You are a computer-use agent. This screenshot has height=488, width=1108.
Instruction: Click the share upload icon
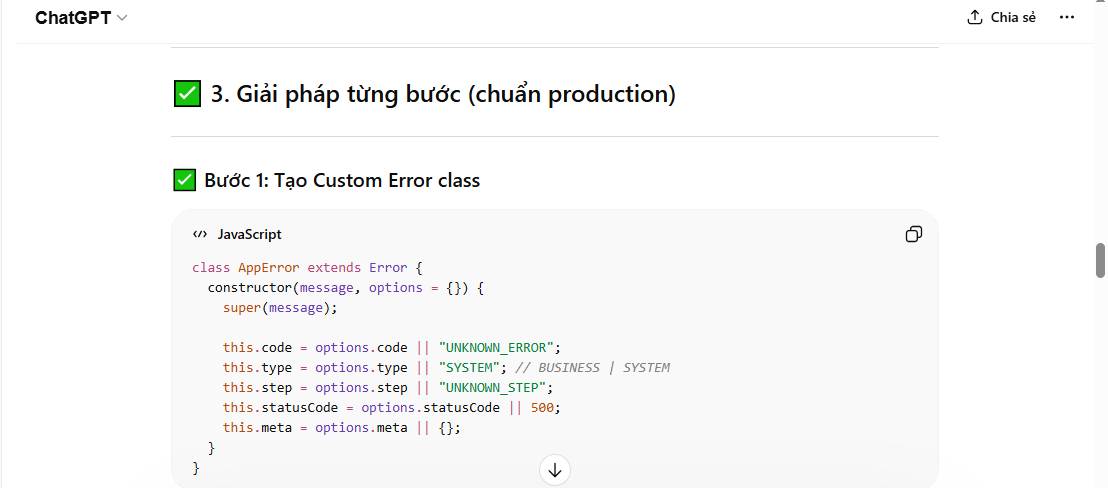[975, 18]
